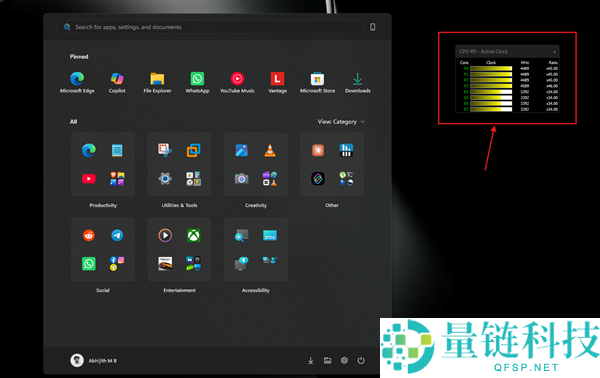Open pinned Downloads shortcut
The width and height of the screenshot is (600, 378).
coord(358,82)
